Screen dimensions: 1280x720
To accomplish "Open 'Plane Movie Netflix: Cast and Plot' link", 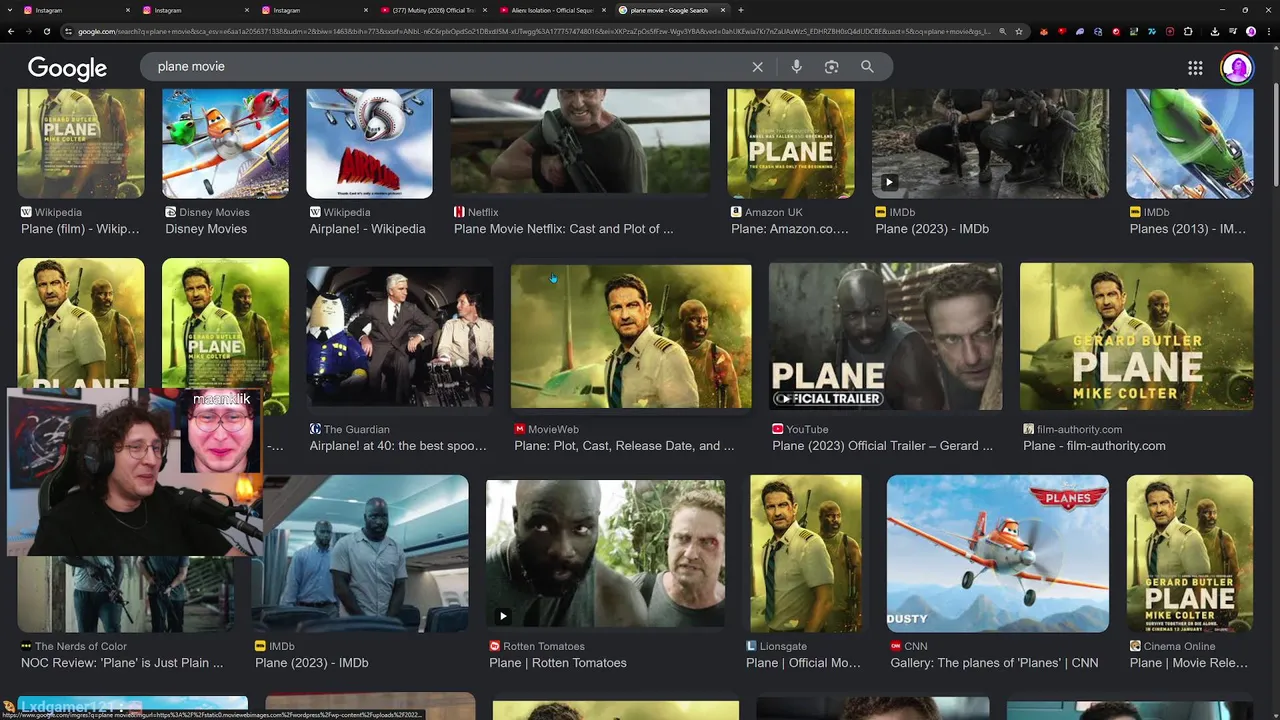I will point(563,229).
